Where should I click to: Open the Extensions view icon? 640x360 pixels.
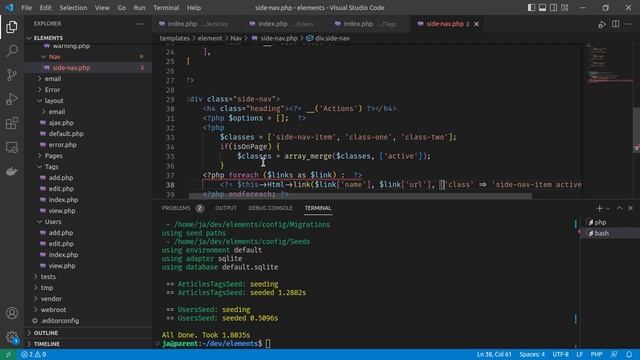point(12,123)
